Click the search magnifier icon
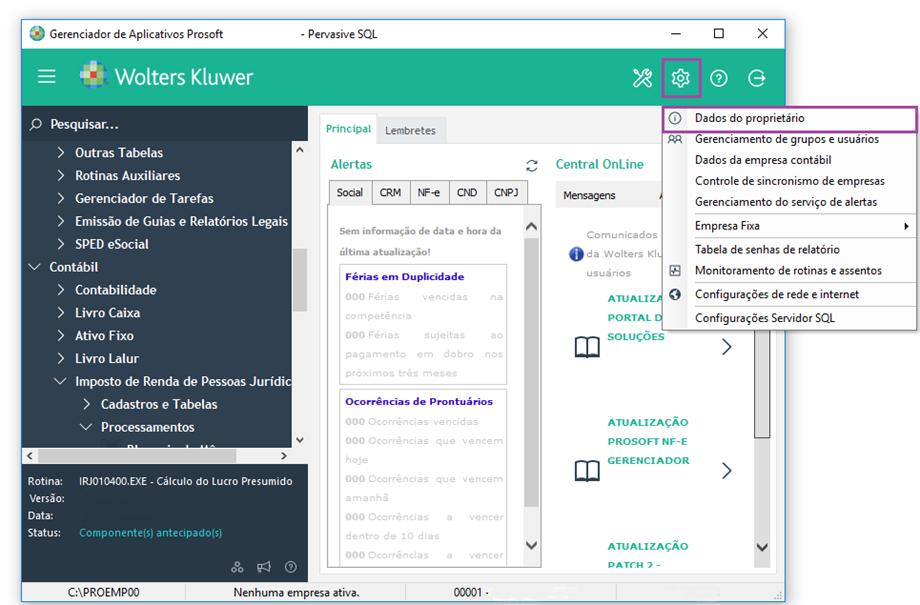Viewport: 920px width, 605px height. tap(36, 124)
